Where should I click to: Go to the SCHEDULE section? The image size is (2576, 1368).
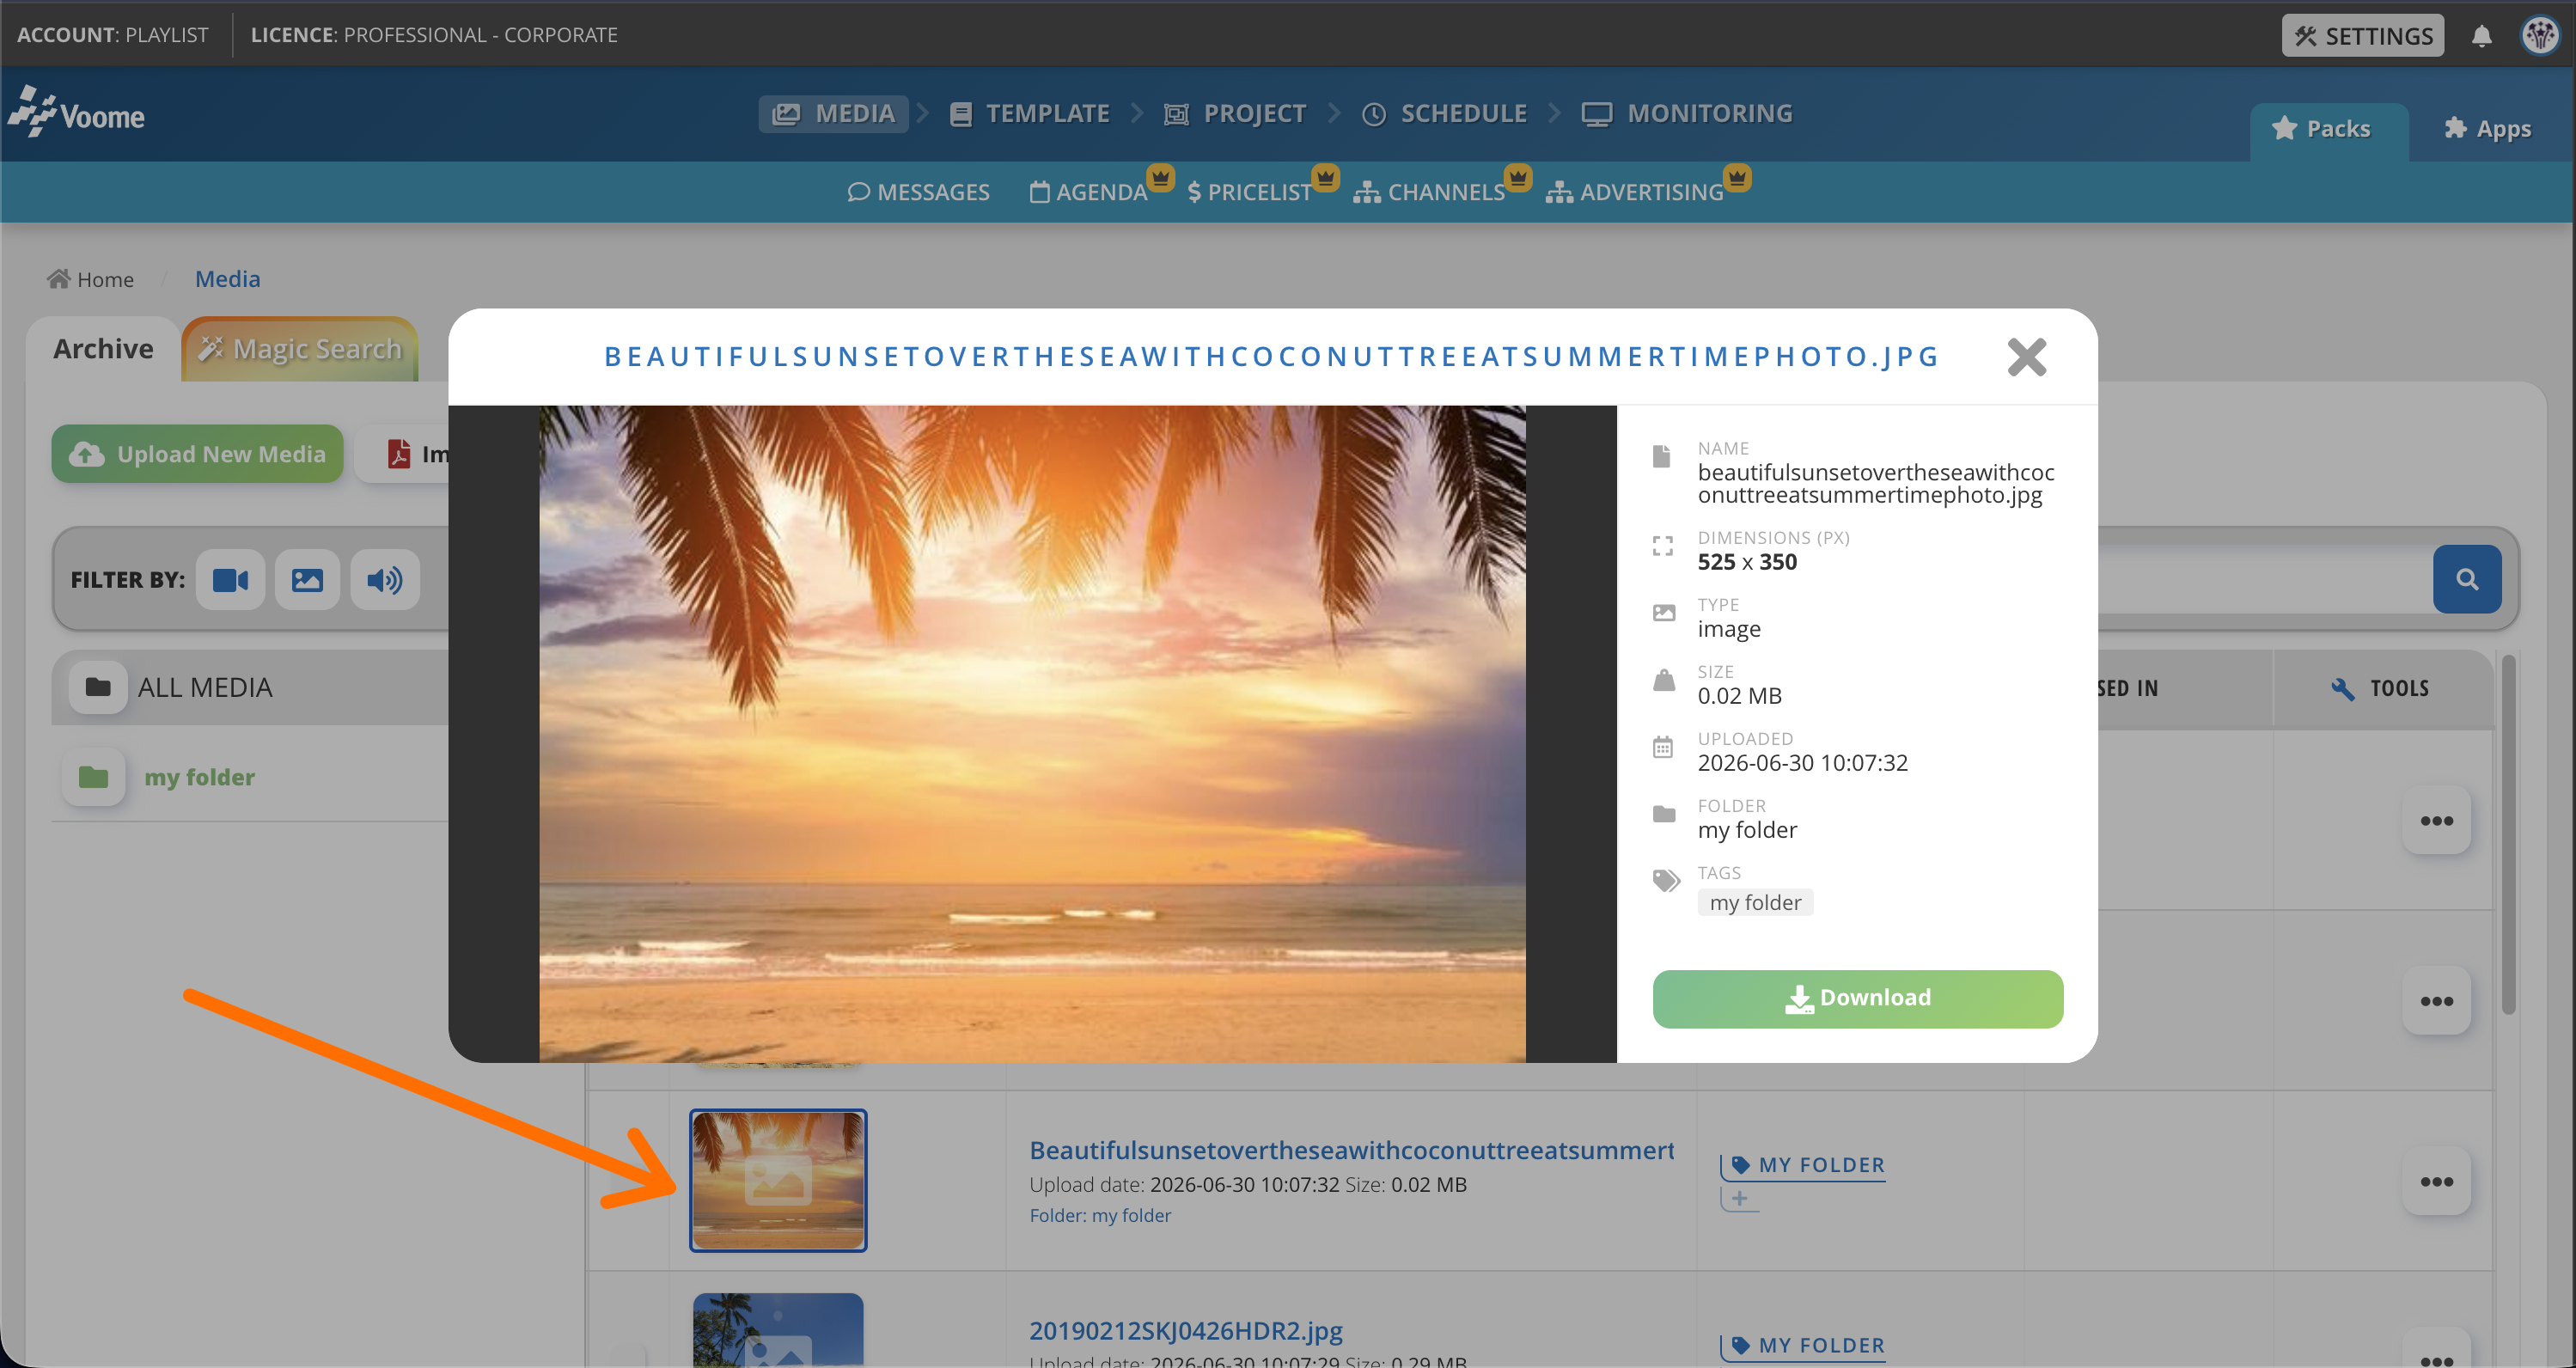tap(1444, 114)
